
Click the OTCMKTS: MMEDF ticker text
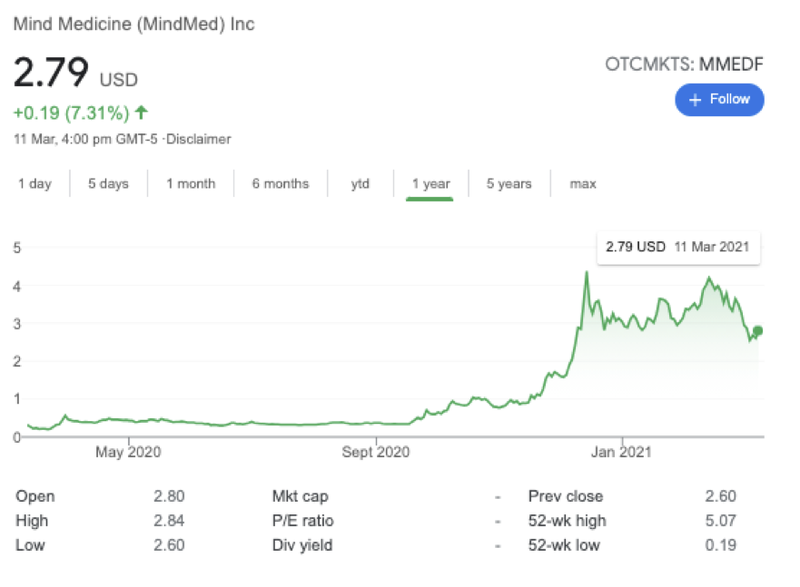pyautogui.click(x=684, y=64)
